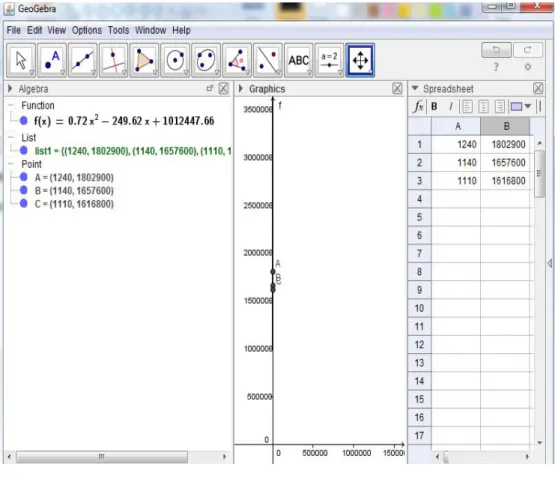Select the Reflect about Line tool

click(268, 60)
